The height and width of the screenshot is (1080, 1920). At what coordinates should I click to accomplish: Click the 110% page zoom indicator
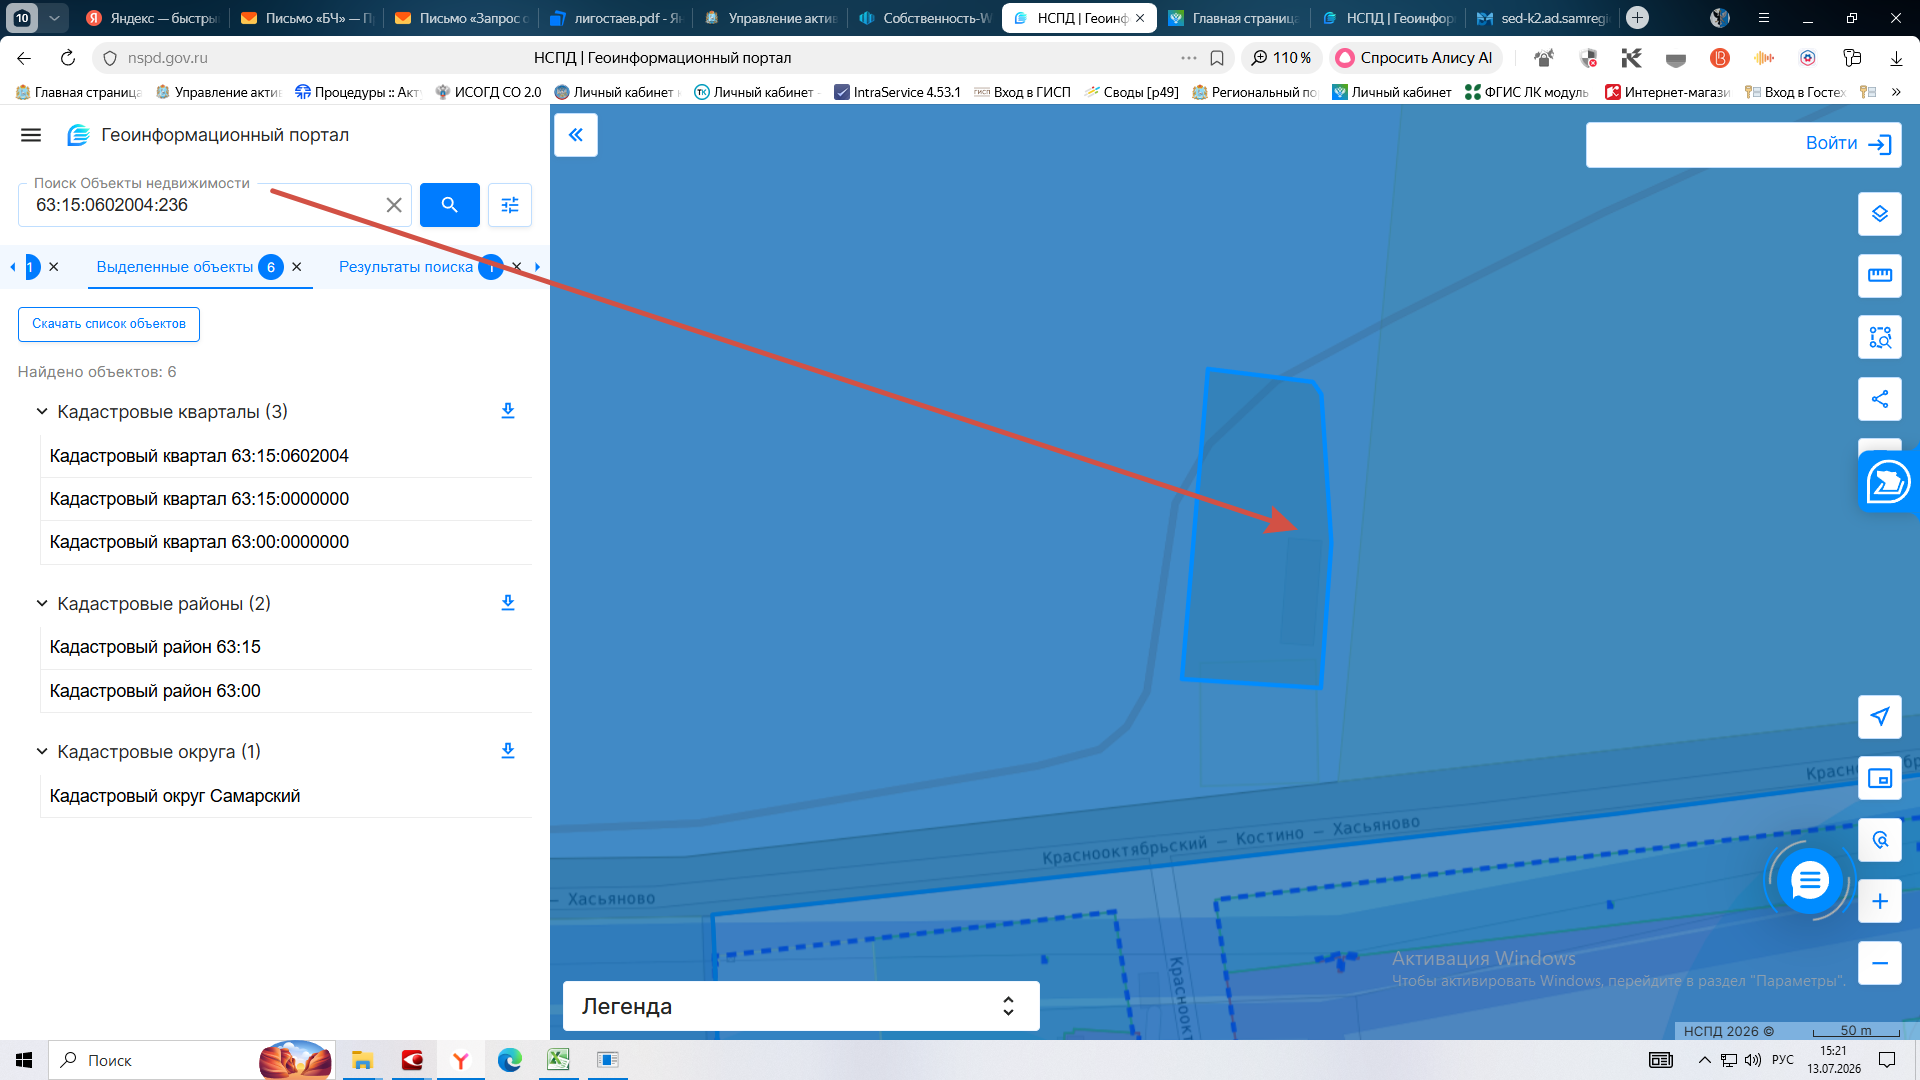tap(1282, 58)
